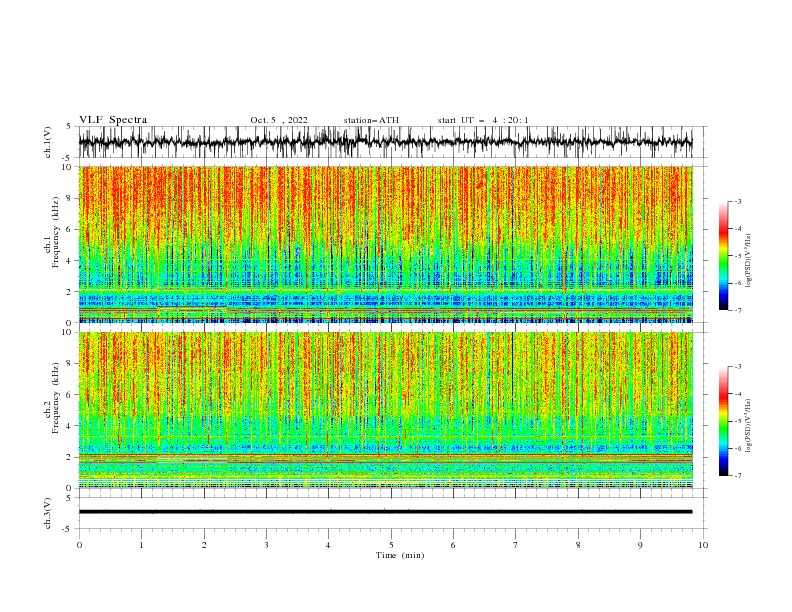Click time axis tick label "9"
The width and height of the screenshot is (792, 612).
pos(640,545)
